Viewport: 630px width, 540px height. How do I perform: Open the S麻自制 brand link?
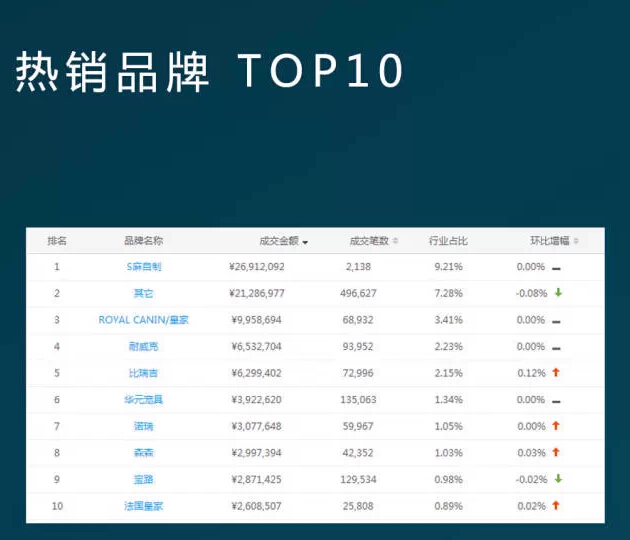144,267
